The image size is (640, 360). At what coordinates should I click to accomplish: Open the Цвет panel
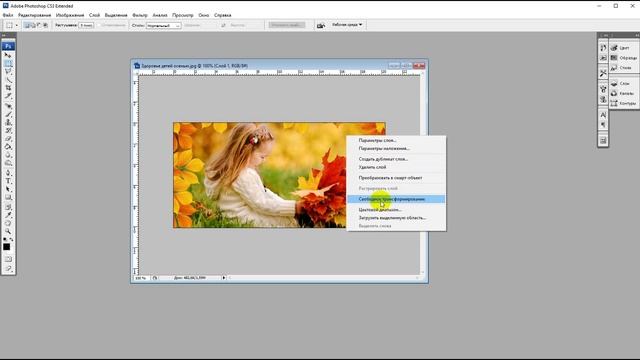(x=624, y=48)
